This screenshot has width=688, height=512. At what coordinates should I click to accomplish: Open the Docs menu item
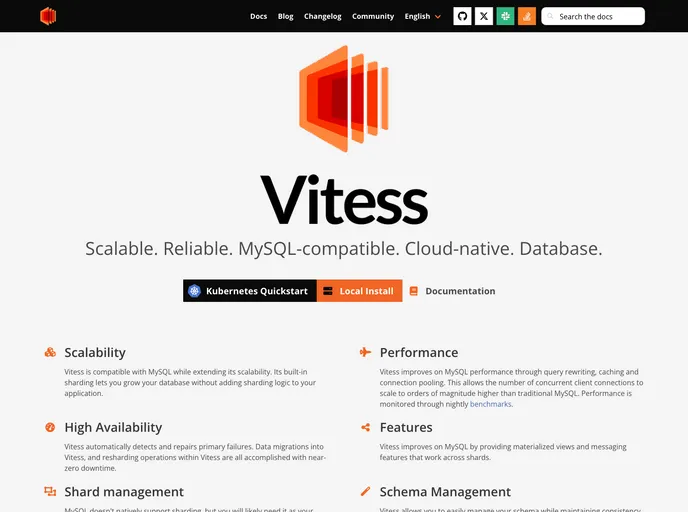pos(258,16)
